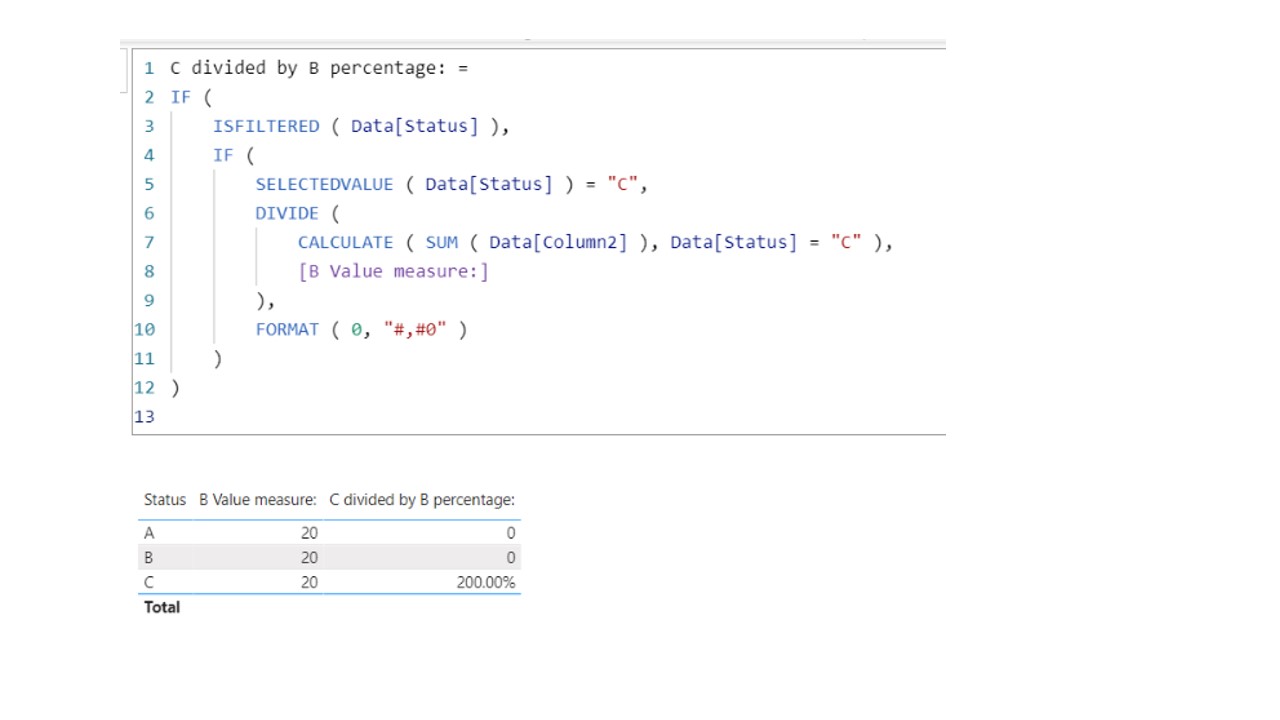Click the "#,#0" format string
The width and height of the screenshot is (1280, 720).
(x=414, y=329)
